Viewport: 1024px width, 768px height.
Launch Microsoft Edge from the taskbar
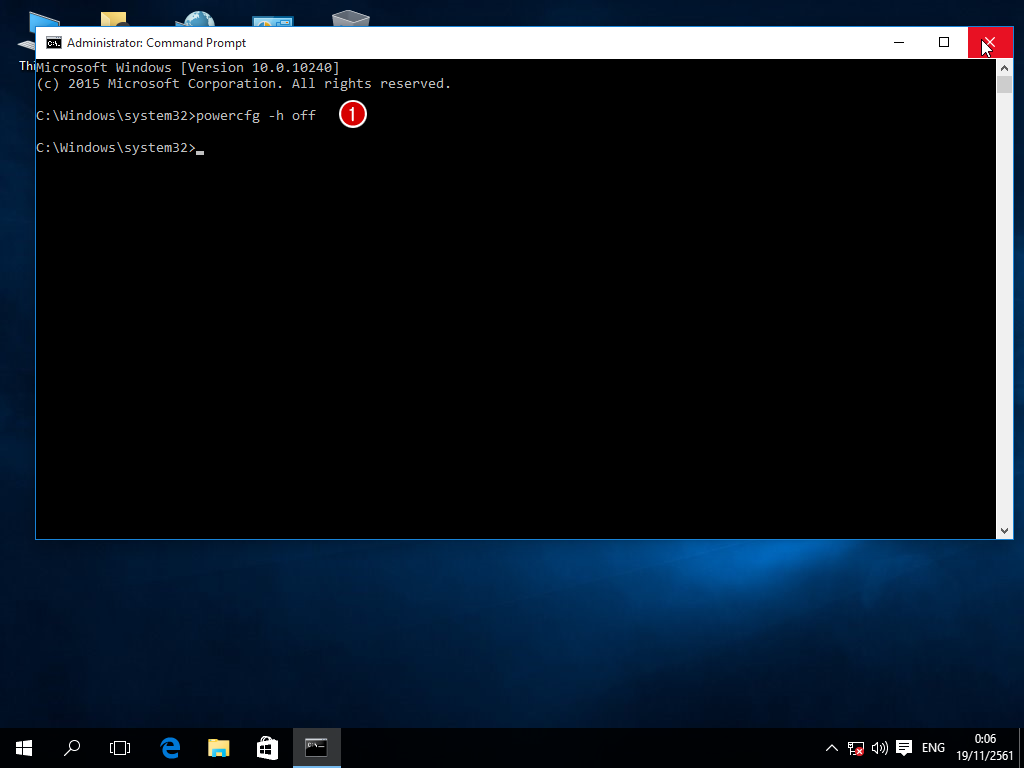coord(170,747)
